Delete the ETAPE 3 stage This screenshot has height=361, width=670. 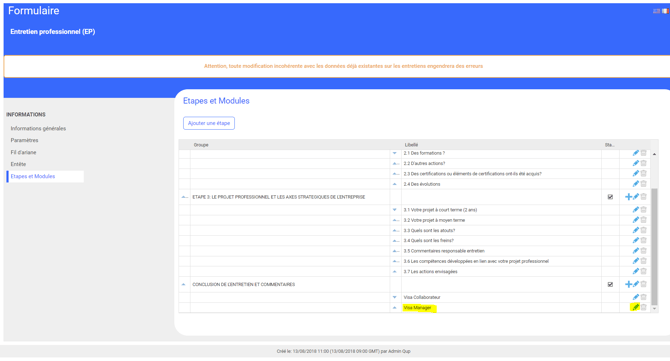644,197
